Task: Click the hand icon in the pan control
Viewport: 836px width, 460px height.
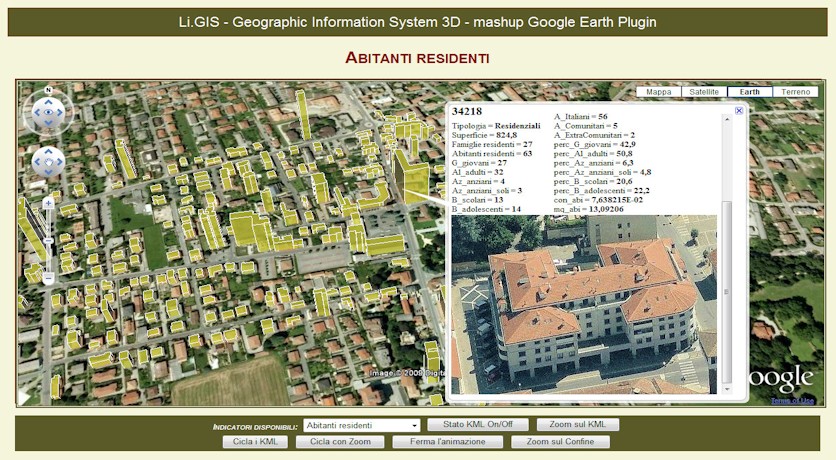Action: coord(48,161)
